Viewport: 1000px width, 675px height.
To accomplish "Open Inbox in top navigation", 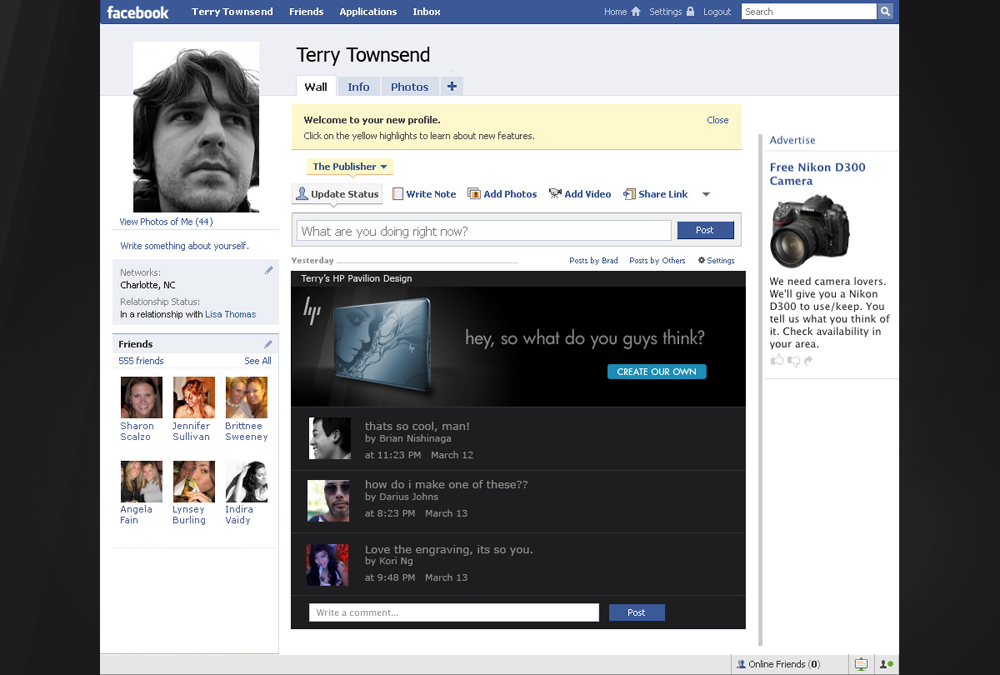I will [427, 11].
